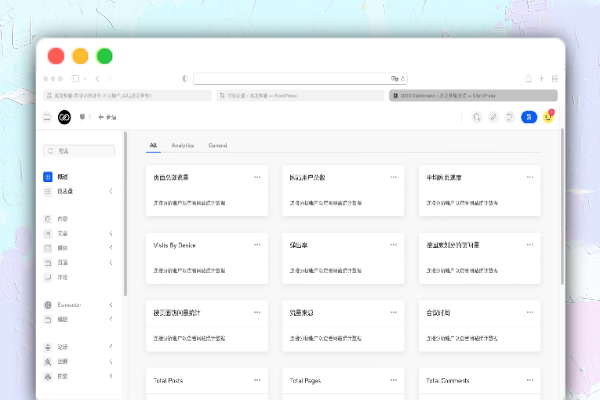The height and width of the screenshot is (400, 600).
Task: Open Safari's sidebar dropdown arrow
Action: tap(86, 78)
